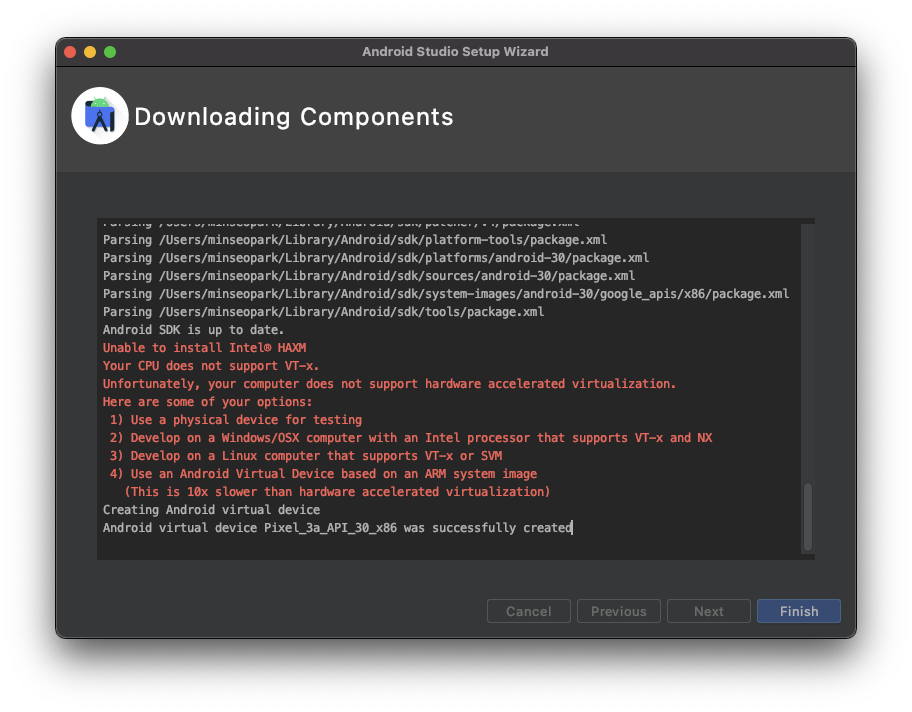Click the Finish button
Image resolution: width=912 pixels, height=712 pixels.
(x=799, y=611)
